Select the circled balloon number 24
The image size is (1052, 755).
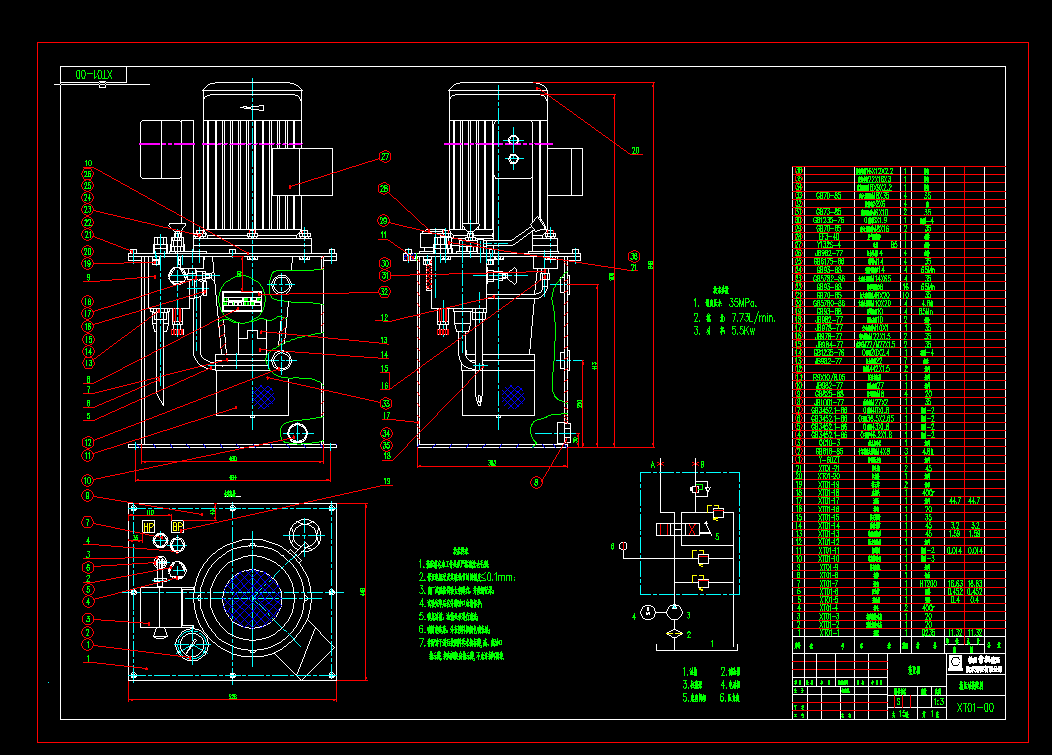[x=88, y=198]
